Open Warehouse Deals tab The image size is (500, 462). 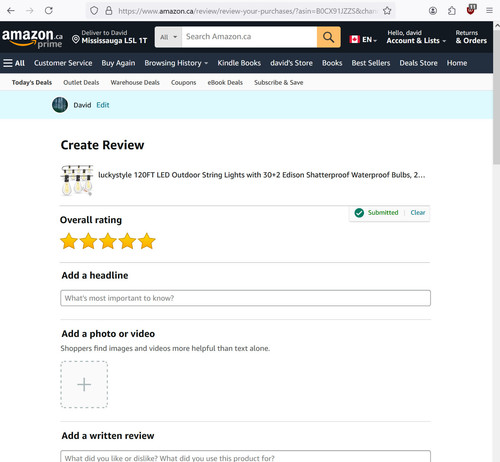pyautogui.click(x=135, y=82)
